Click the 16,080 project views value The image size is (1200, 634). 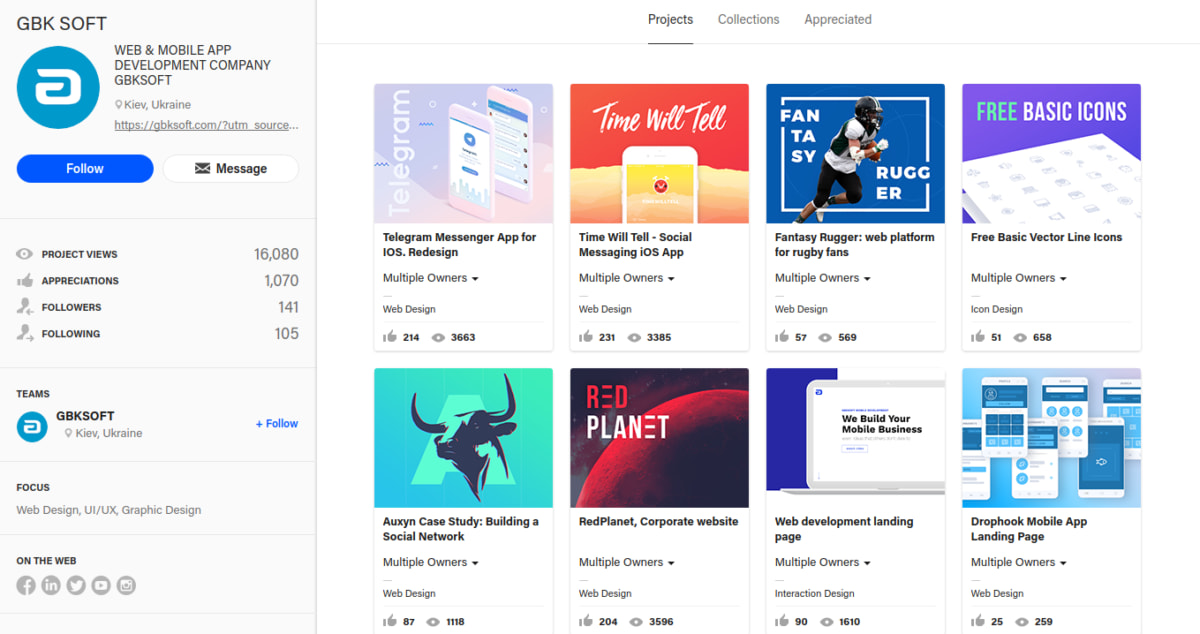(x=276, y=254)
